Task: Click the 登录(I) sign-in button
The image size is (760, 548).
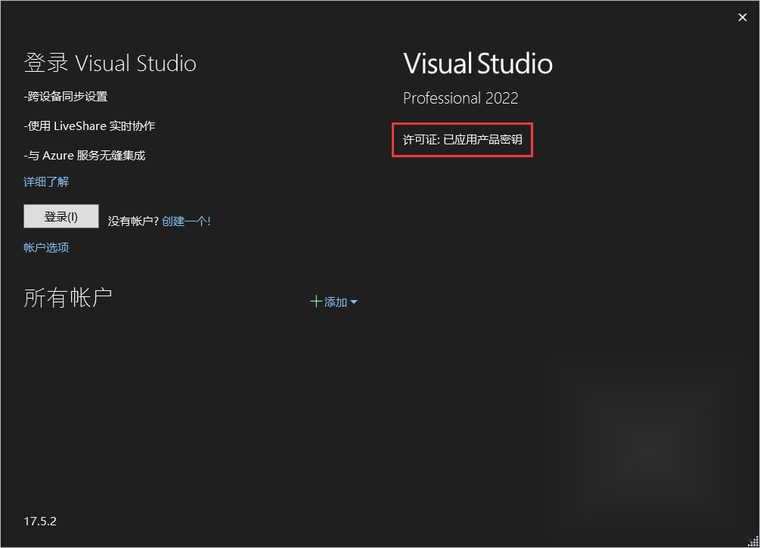Action: [61, 217]
